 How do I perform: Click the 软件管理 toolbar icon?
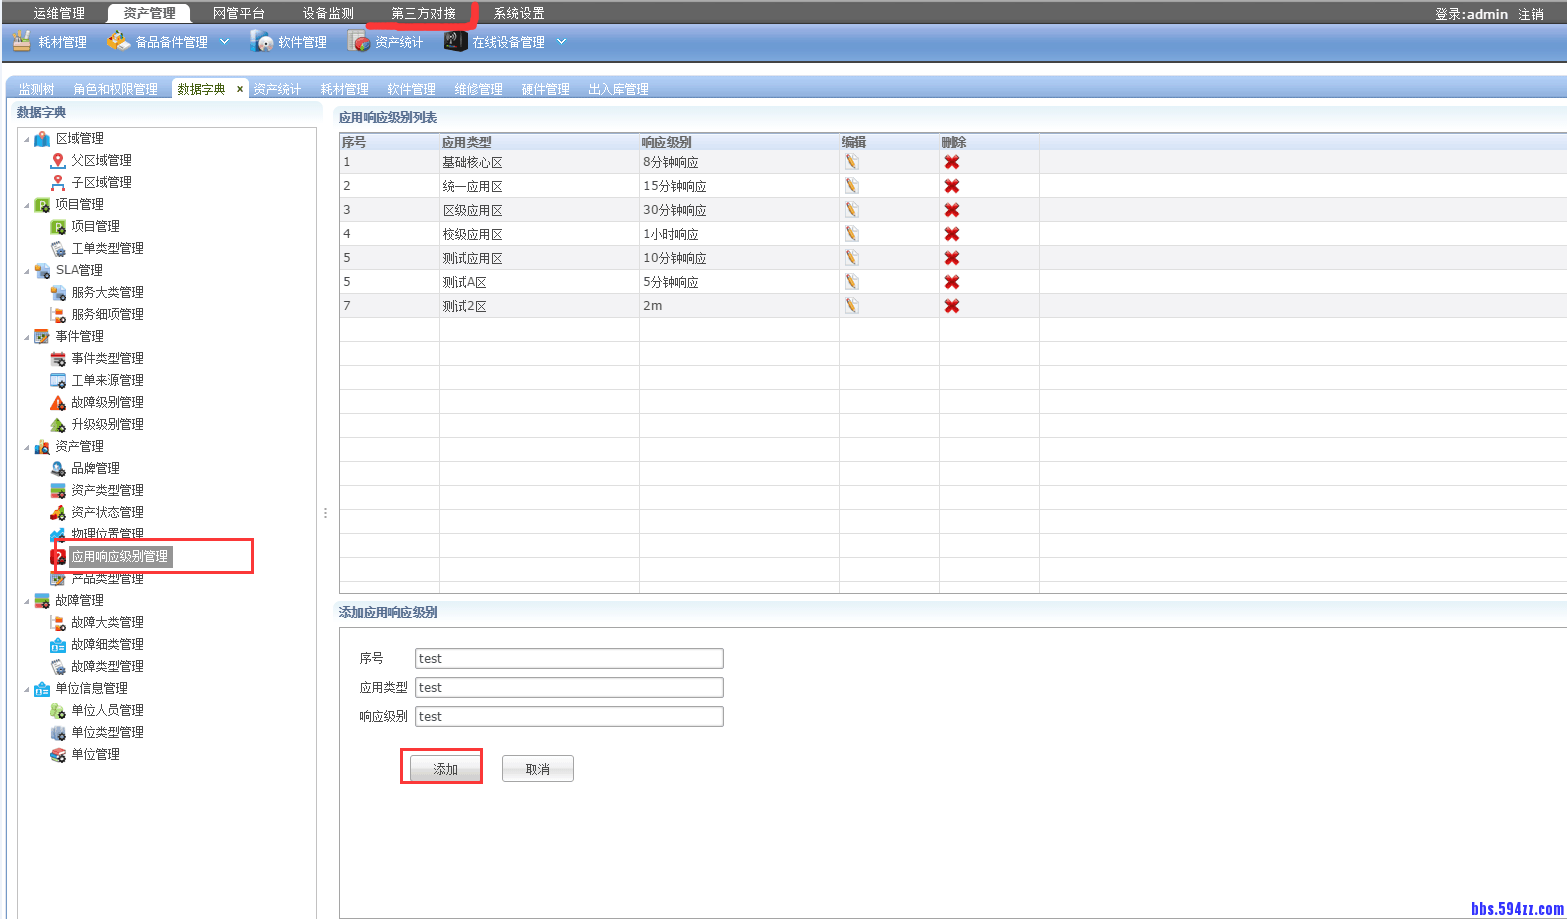coord(289,41)
